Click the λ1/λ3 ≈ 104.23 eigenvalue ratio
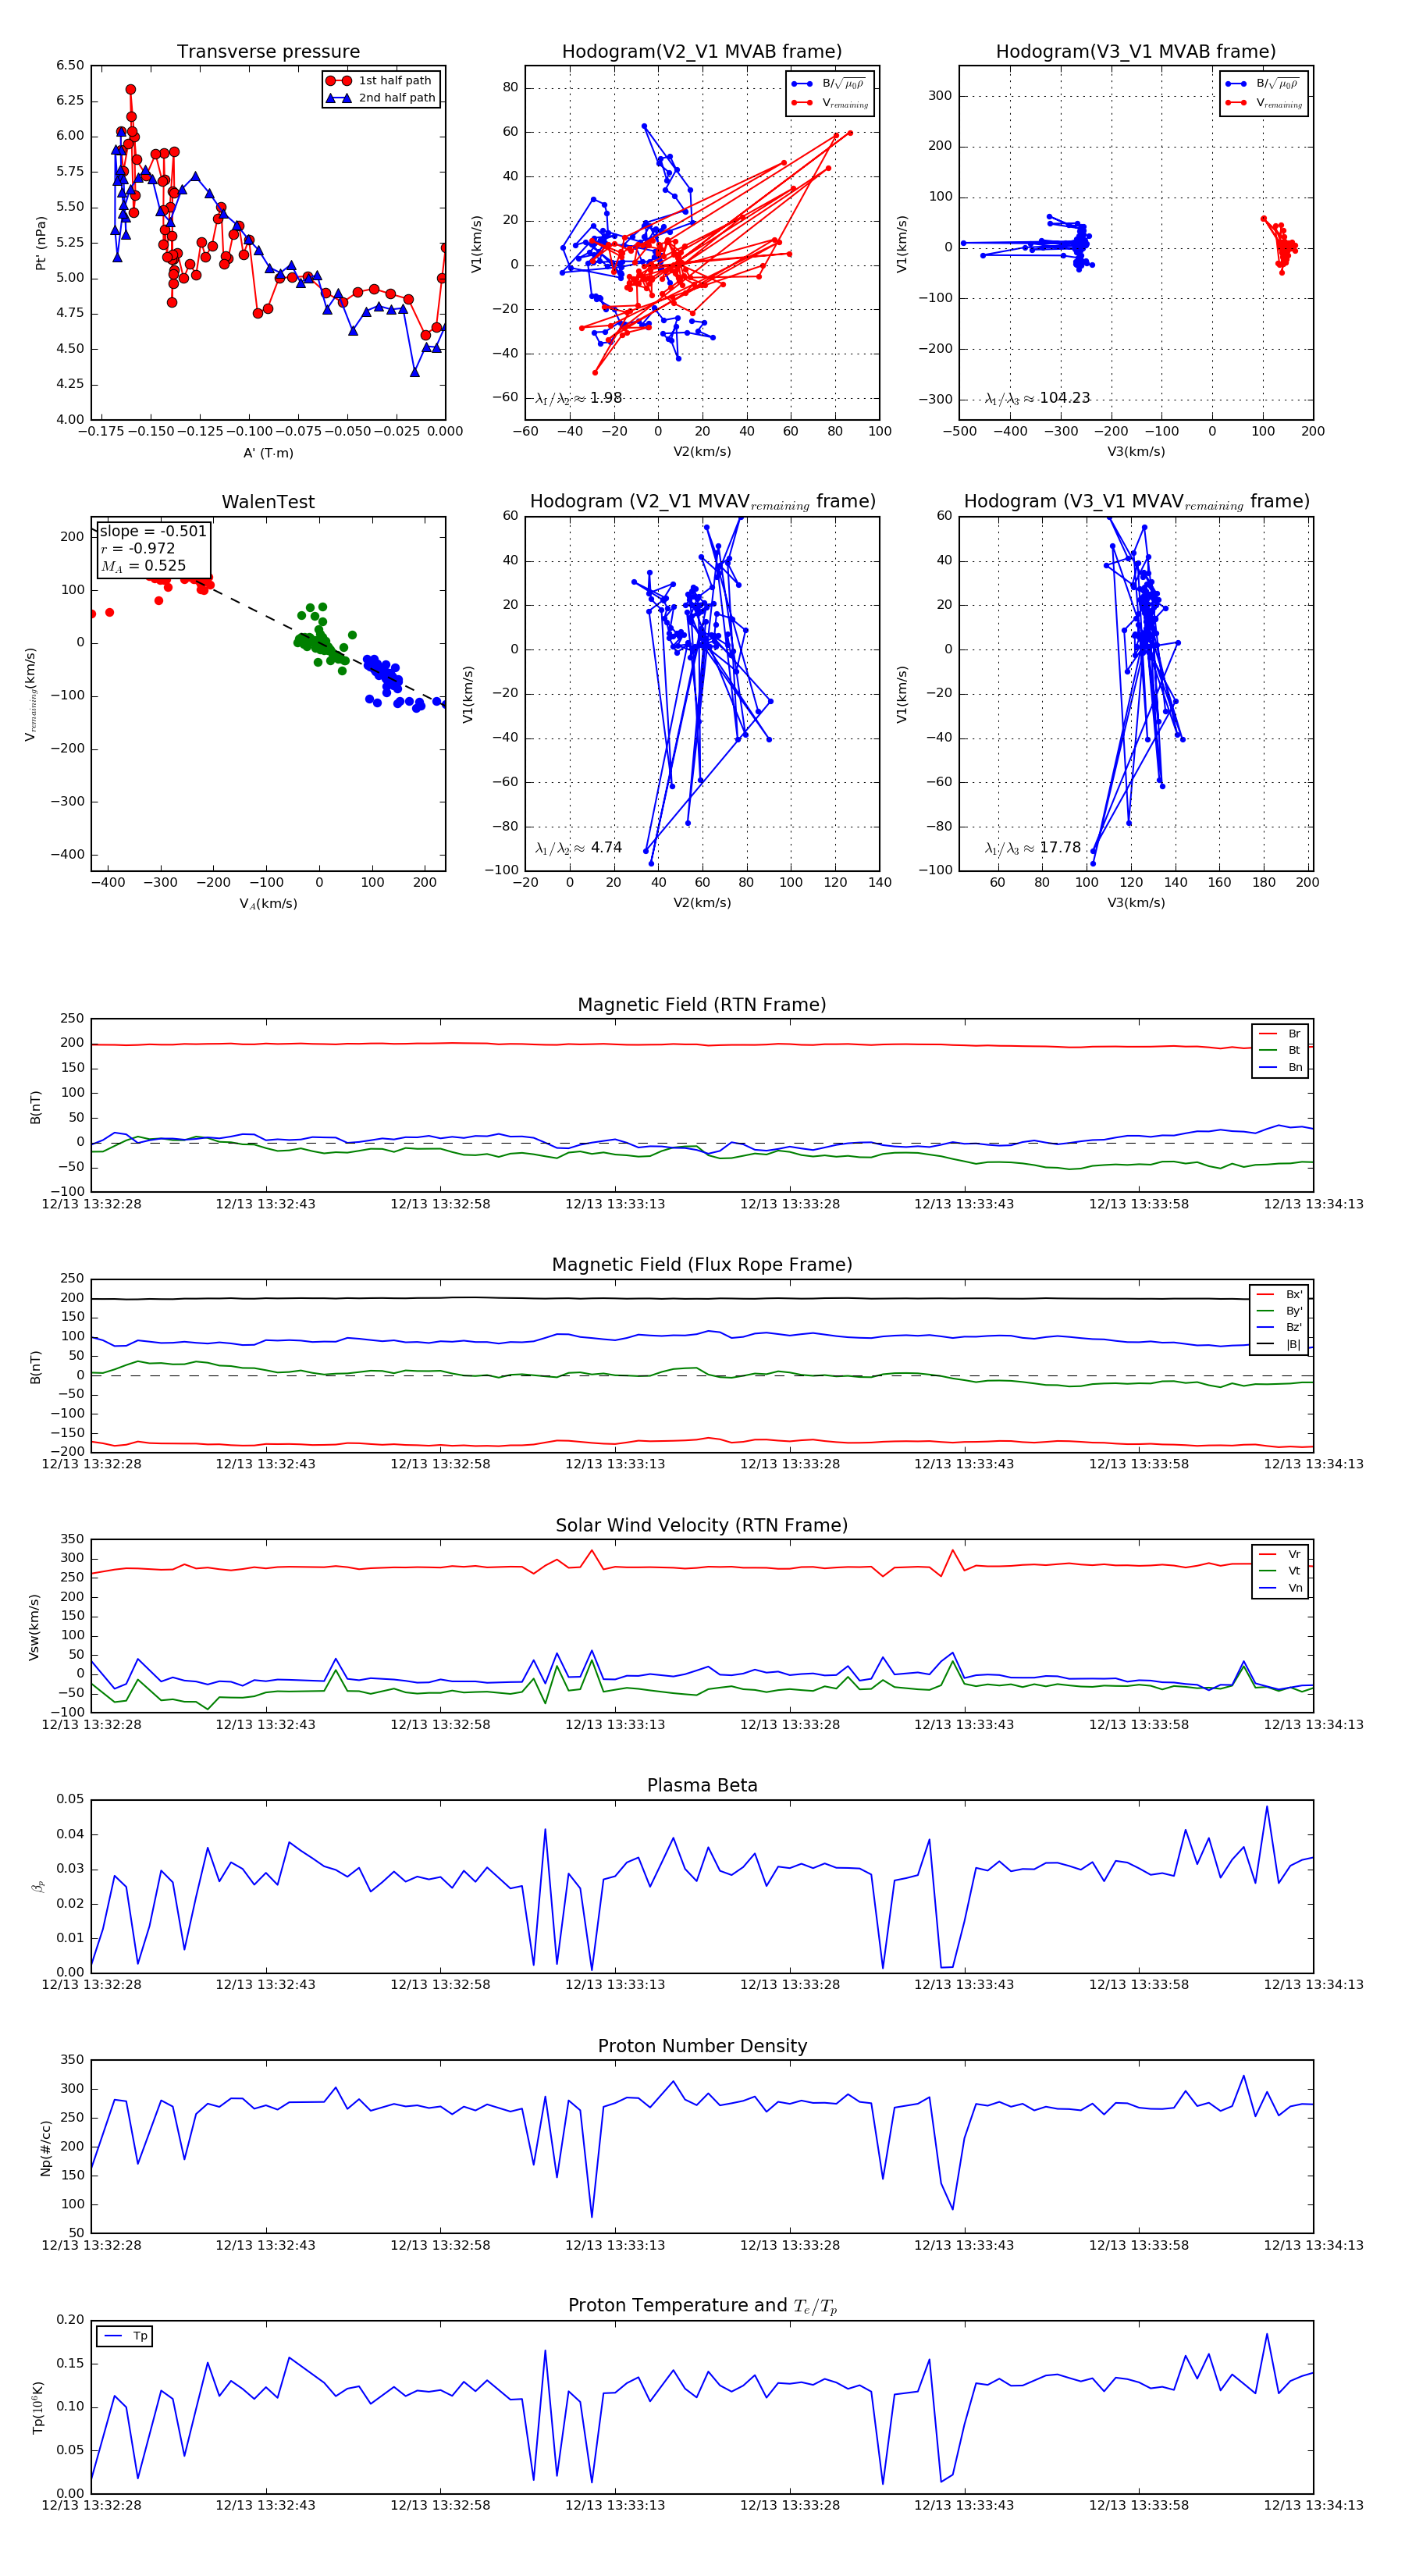 click(1037, 398)
